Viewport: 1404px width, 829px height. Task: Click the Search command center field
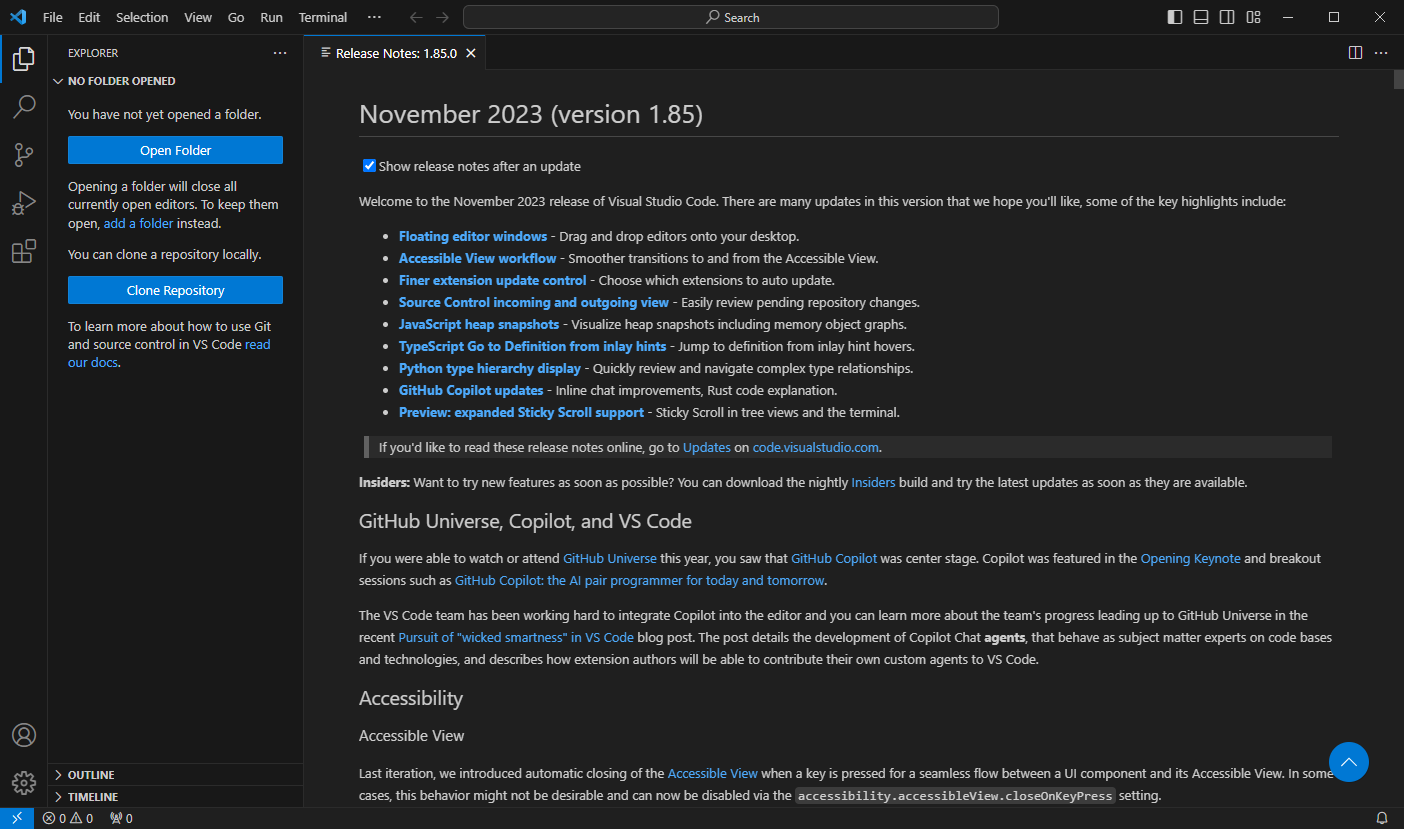[x=731, y=17]
